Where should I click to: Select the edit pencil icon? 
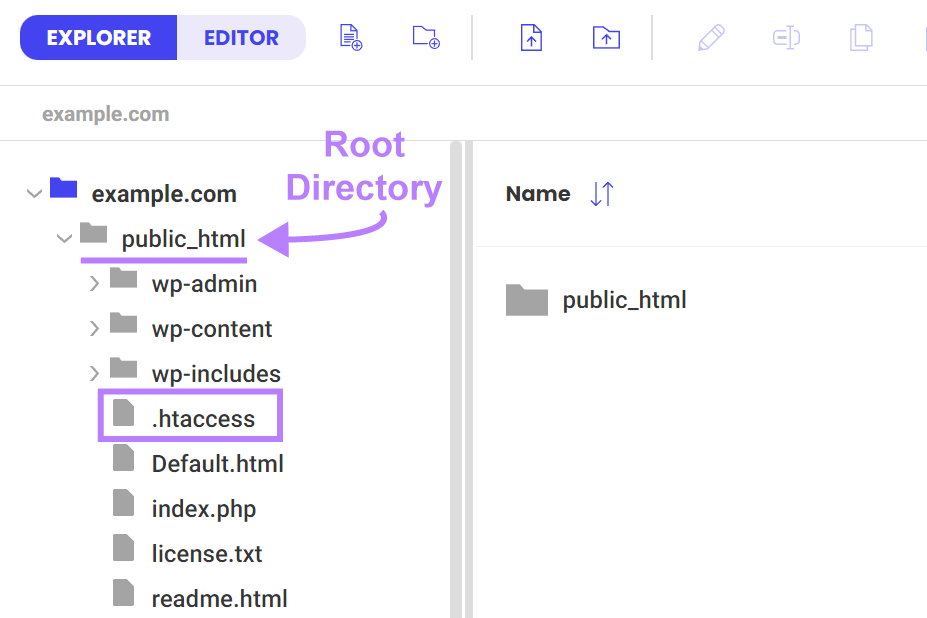tap(710, 37)
